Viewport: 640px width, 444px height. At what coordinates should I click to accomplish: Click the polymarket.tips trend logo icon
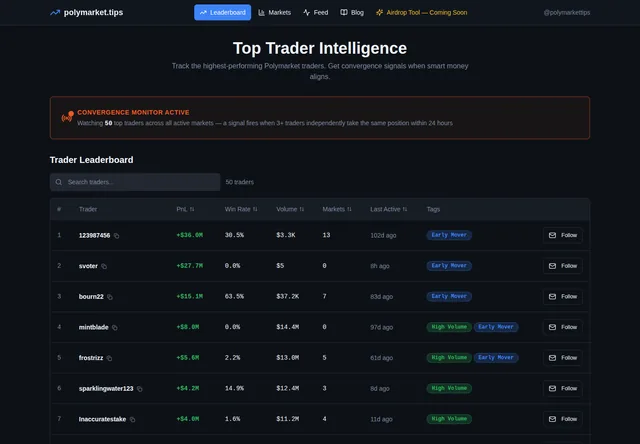(55, 13)
